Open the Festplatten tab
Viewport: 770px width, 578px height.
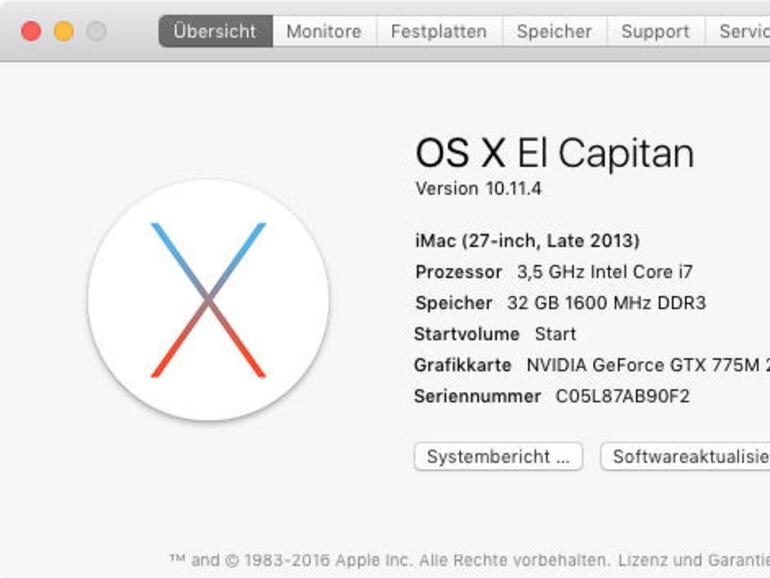(439, 31)
